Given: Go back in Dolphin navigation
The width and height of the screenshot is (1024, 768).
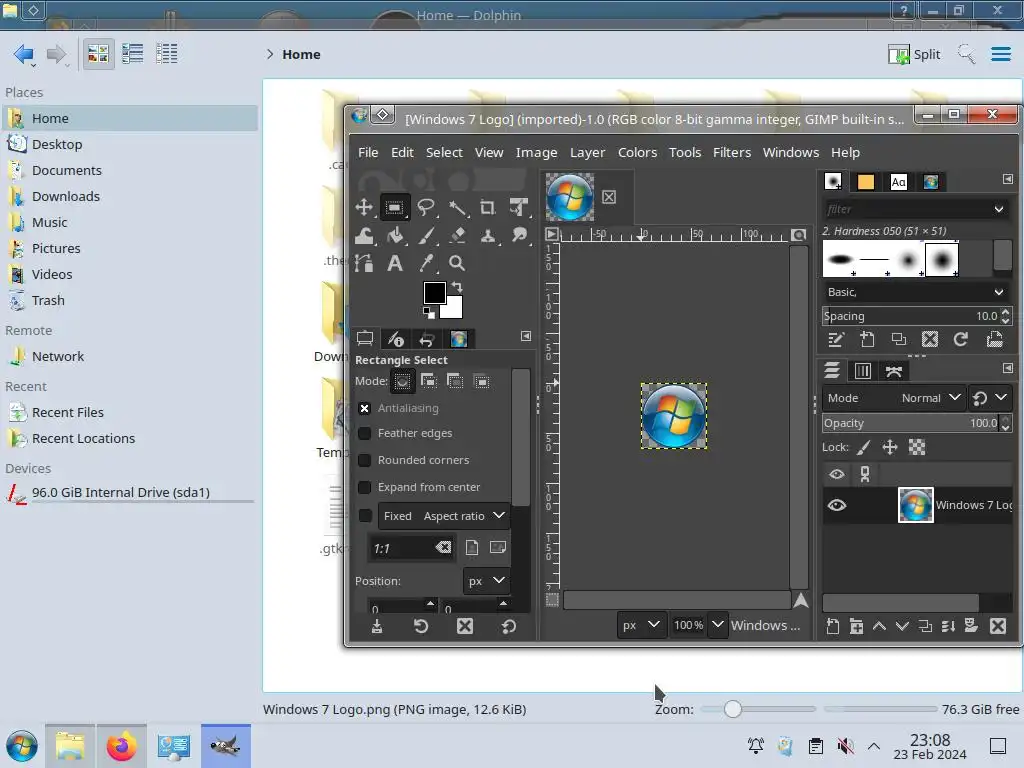Looking at the screenshot, I should (24, 54).
